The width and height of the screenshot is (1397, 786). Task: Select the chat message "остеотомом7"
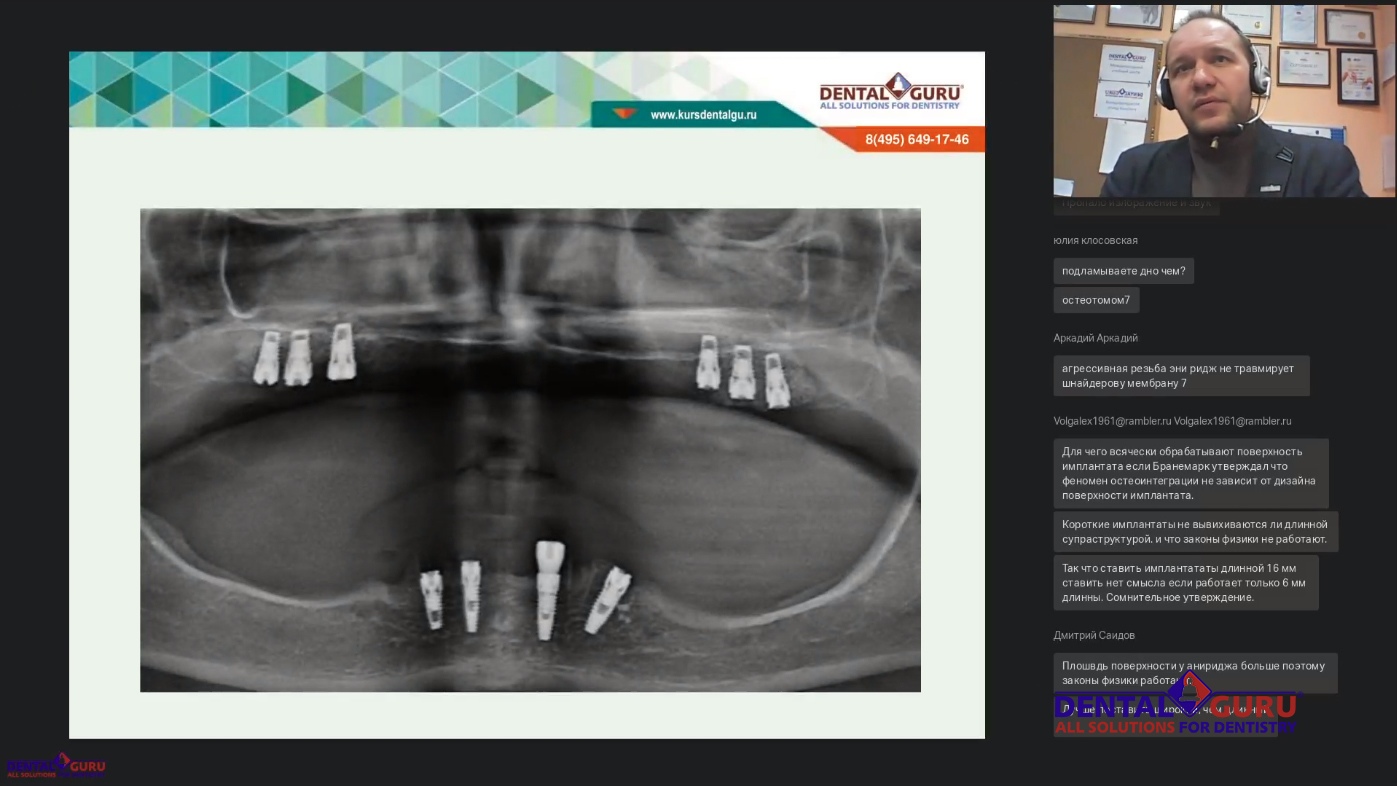[x=1095, y=300]
